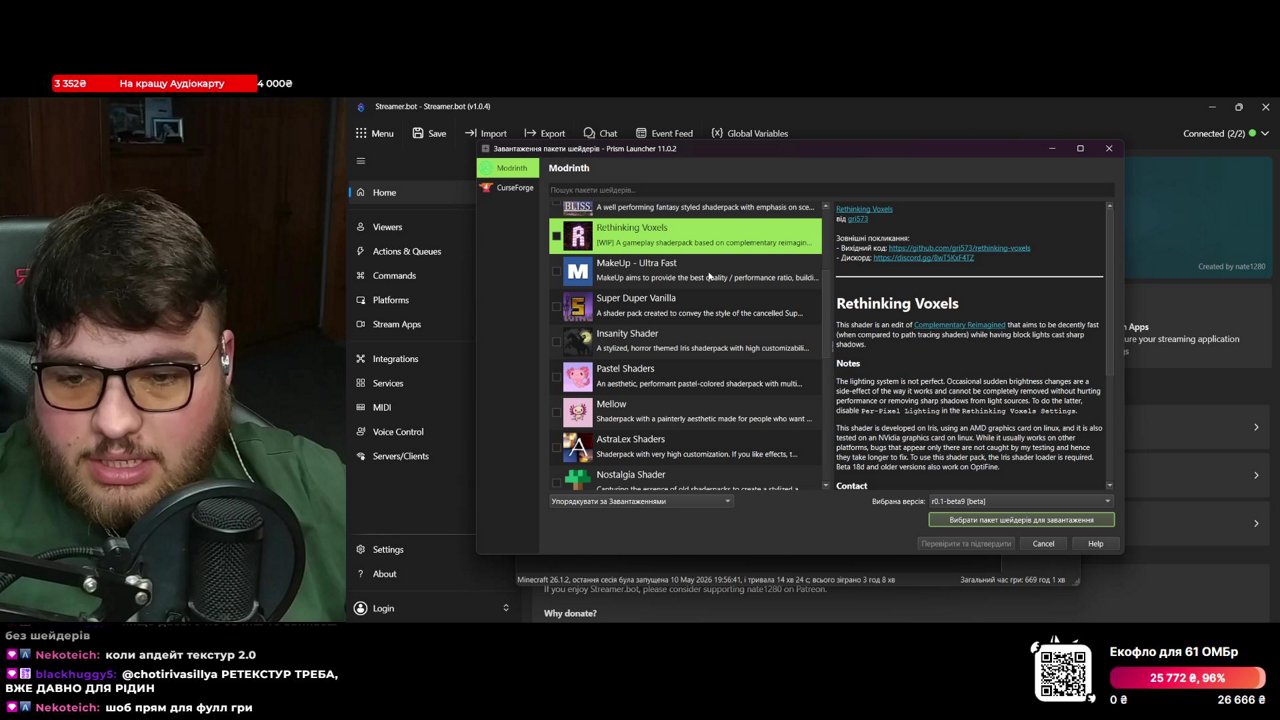
Task: Expand the Login account switcher arrows
Action: tap(505, 608)
